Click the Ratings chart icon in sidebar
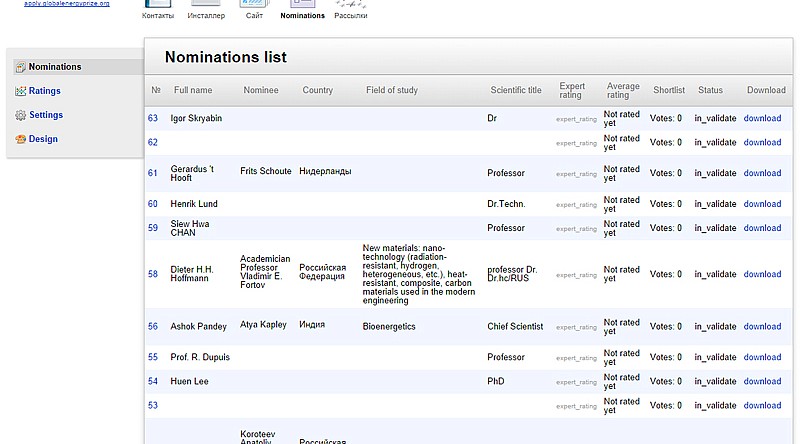The image size is (800, 444). click(x=21, y=91)
